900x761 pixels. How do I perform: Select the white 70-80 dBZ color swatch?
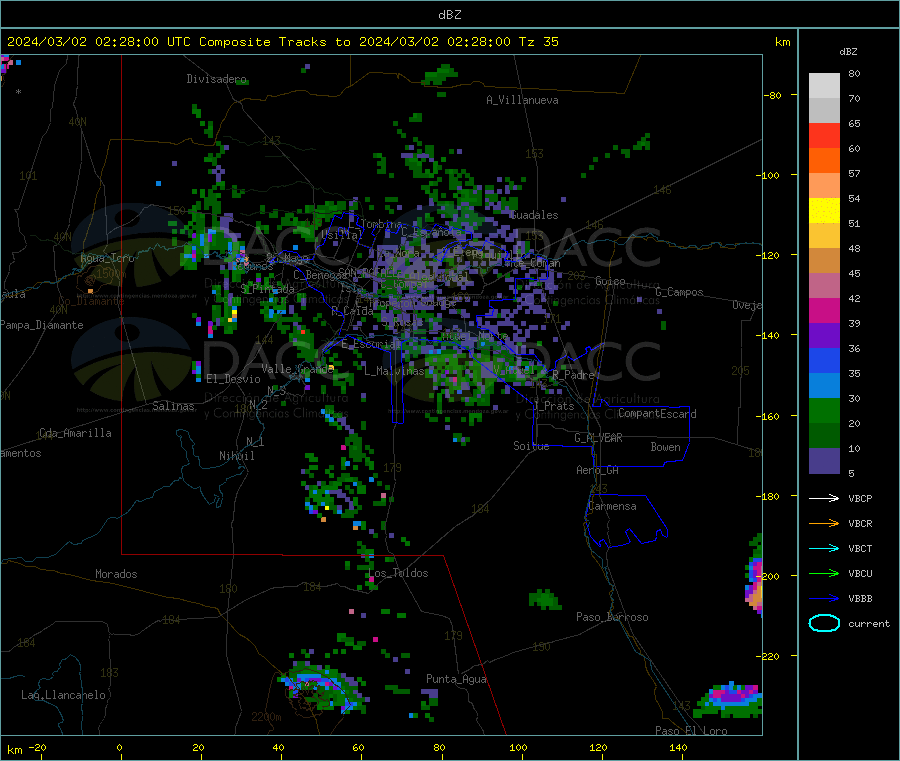824,86
